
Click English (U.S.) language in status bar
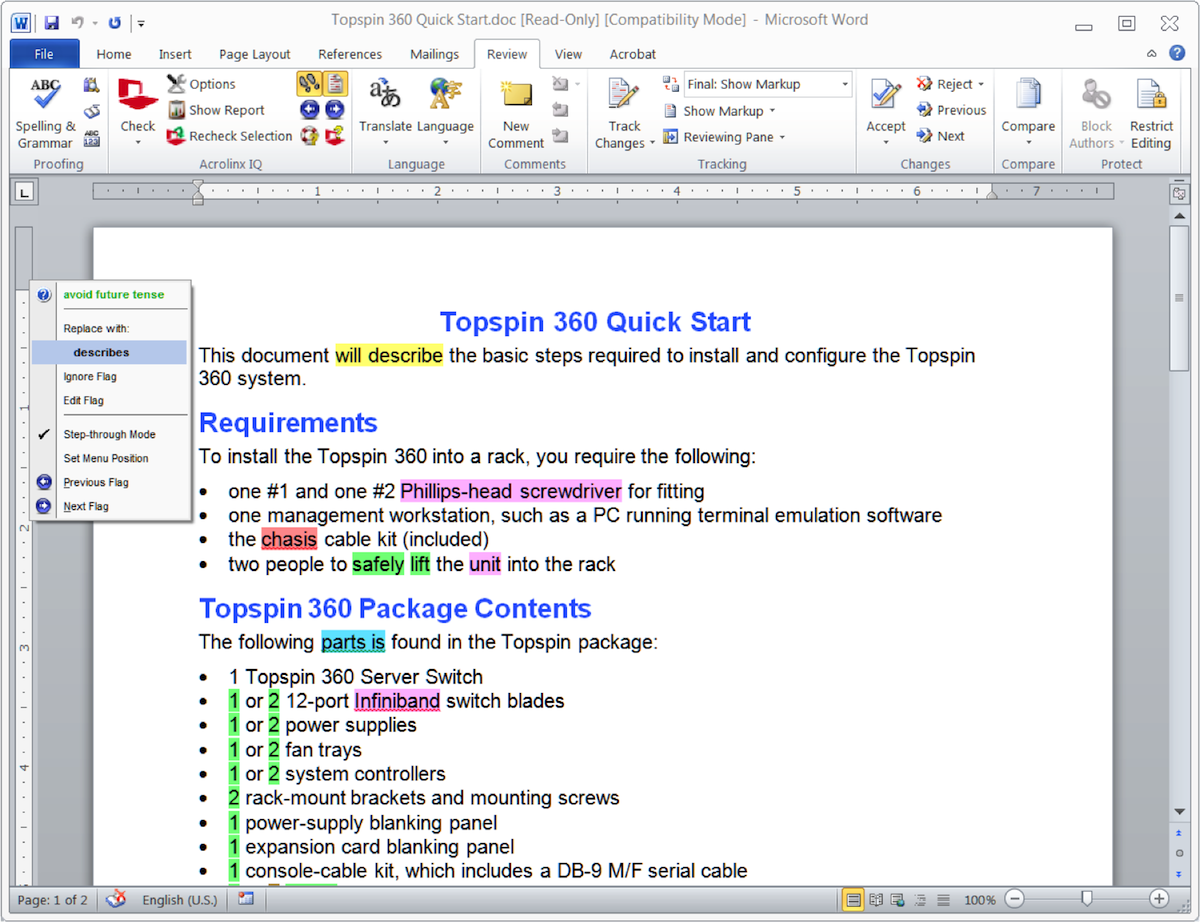[x=180, y=899]
